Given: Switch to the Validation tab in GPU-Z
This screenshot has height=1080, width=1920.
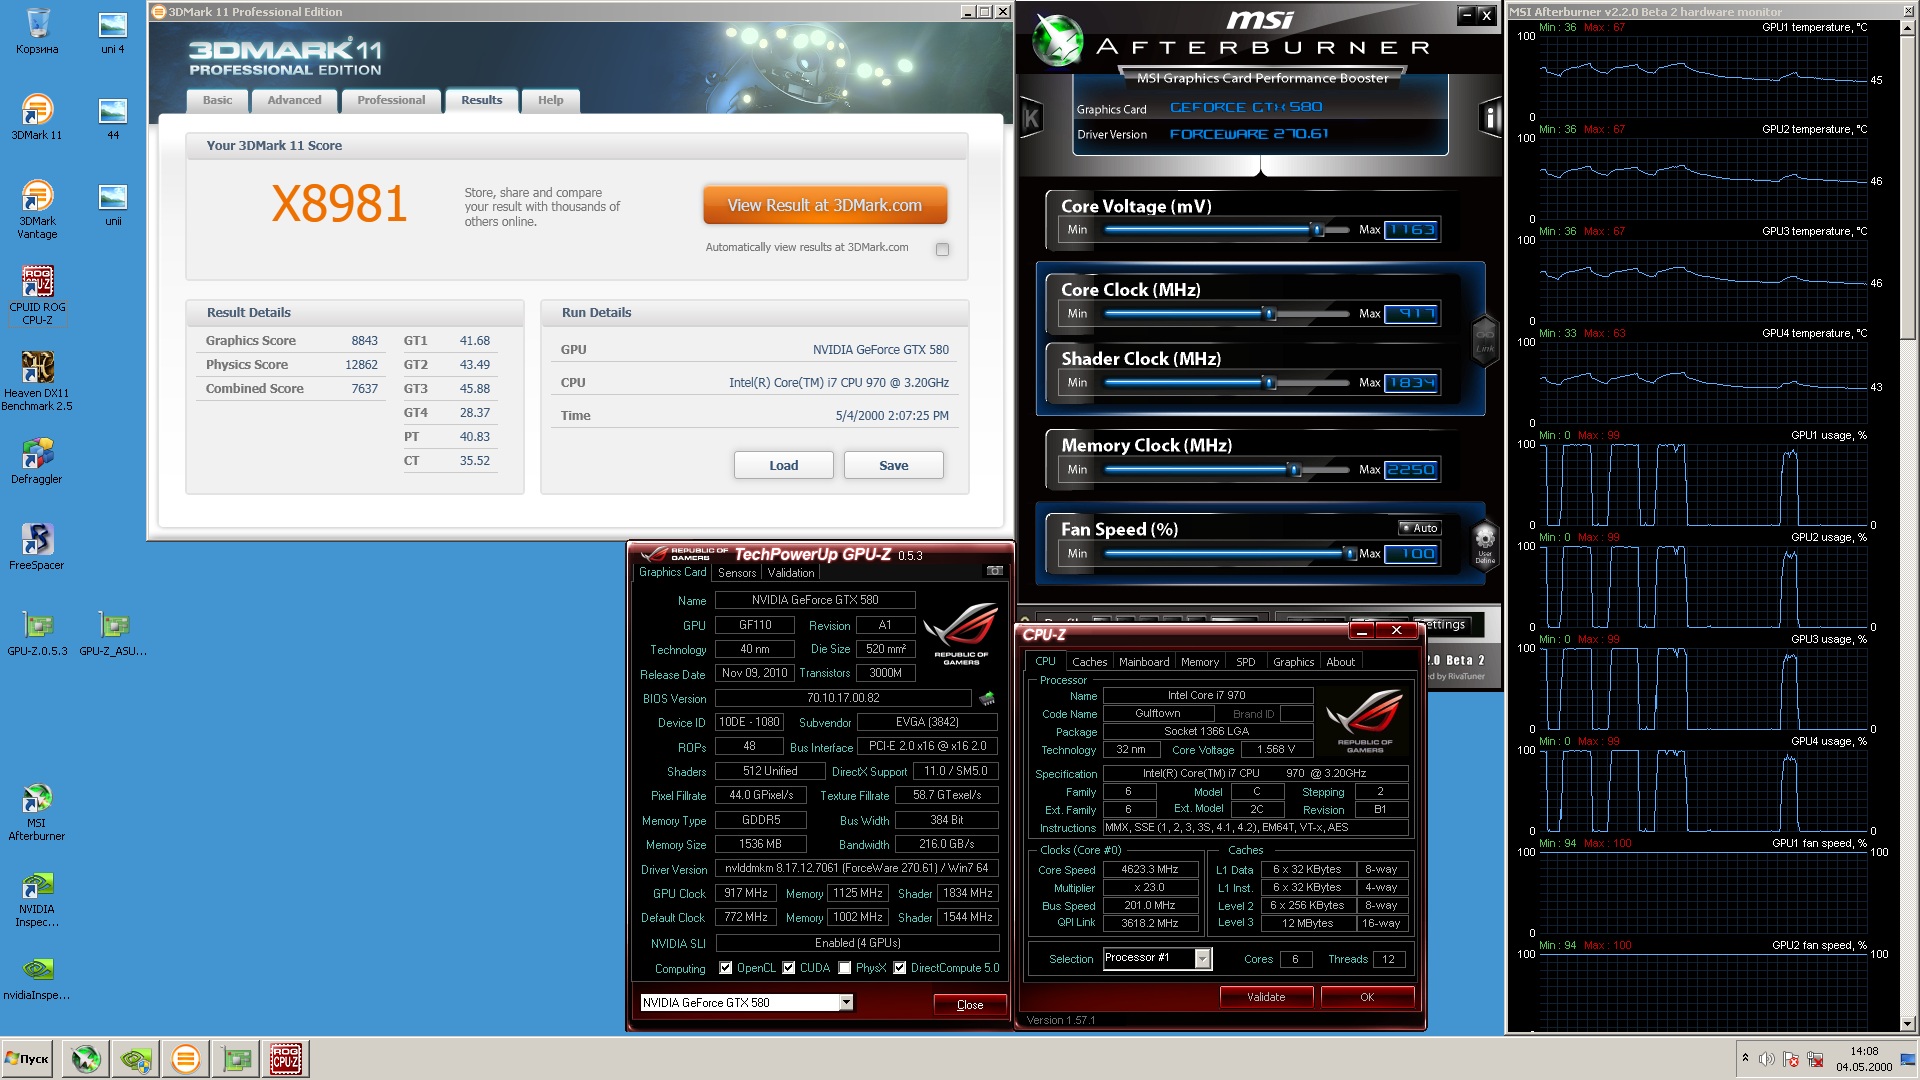Looking at the screenshot, I should tap(791, 573).
